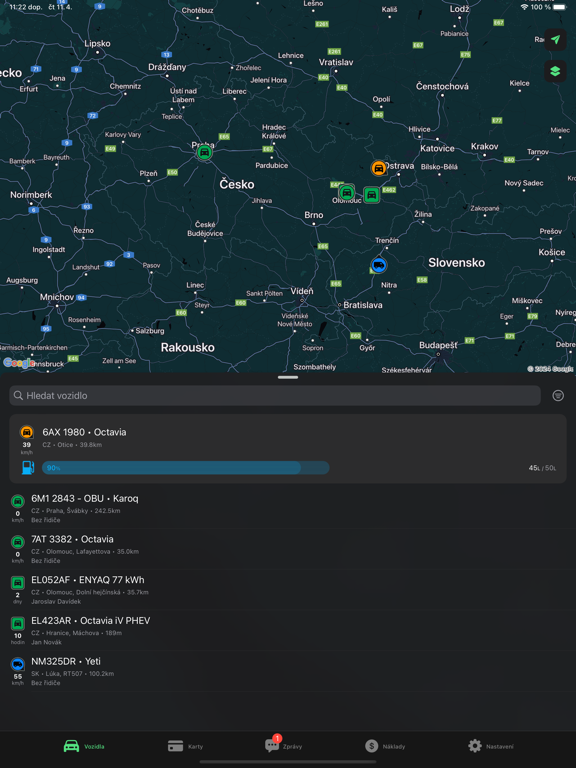Open the NM325DR • Yeti row
This screenshot has height=768, width=576.
(x=288, y=671)
